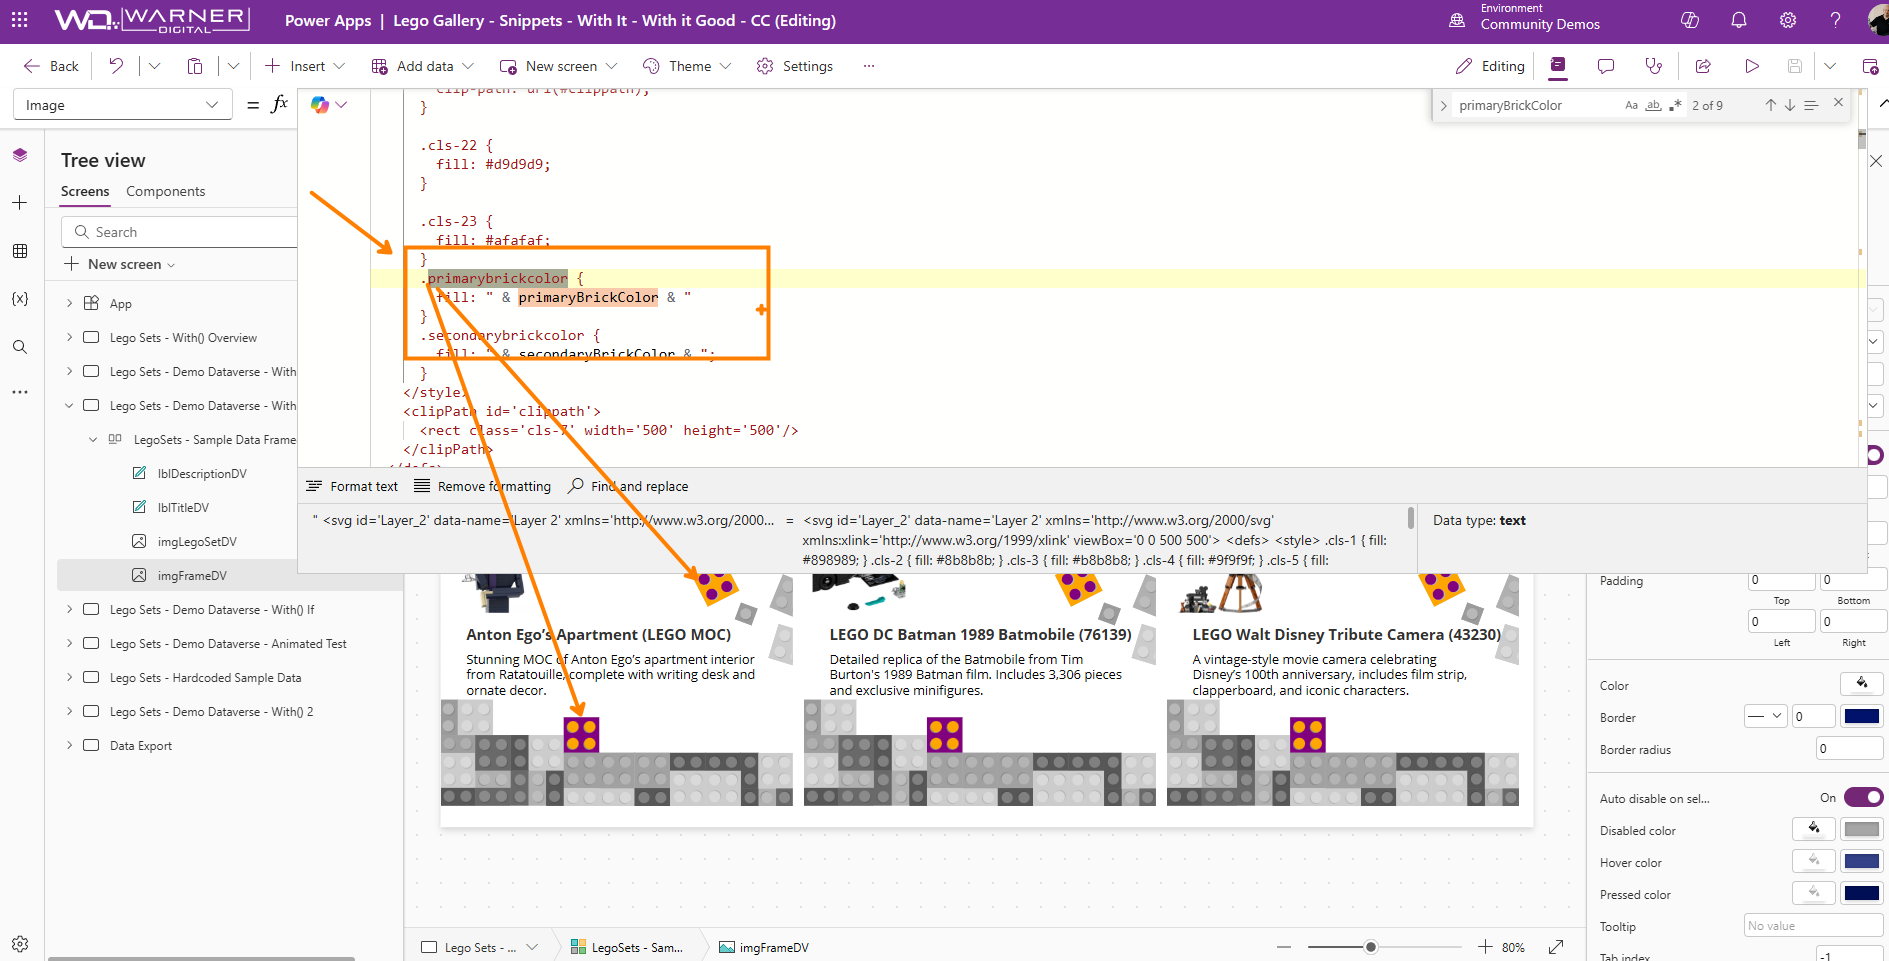Click the Undo icon
Viewport: 1889px width, 961px height.
[116, 66]
